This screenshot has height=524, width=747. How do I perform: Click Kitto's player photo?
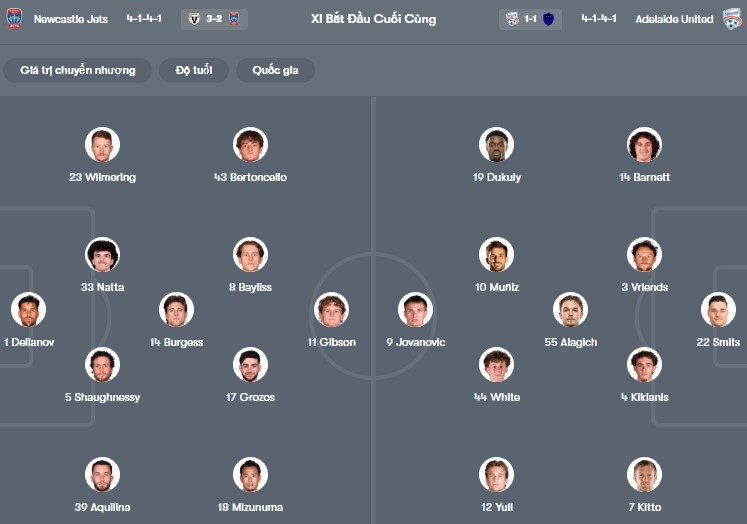click(645, 475)
